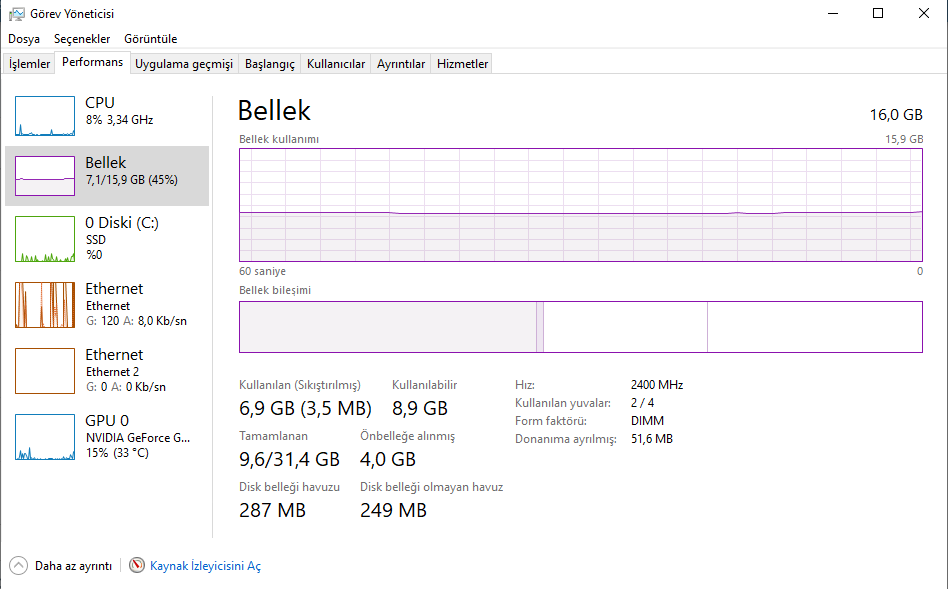Open the Seçenekler menu

(x=82, y=39)
